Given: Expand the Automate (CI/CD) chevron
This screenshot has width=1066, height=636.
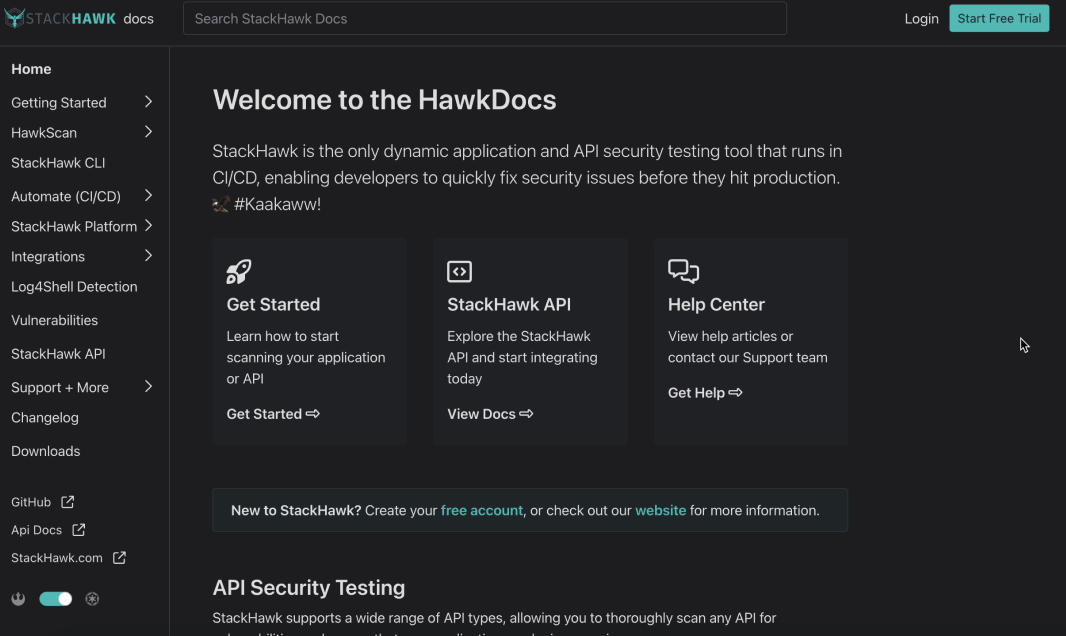Looking at the screenshot, I should (148, 196).
